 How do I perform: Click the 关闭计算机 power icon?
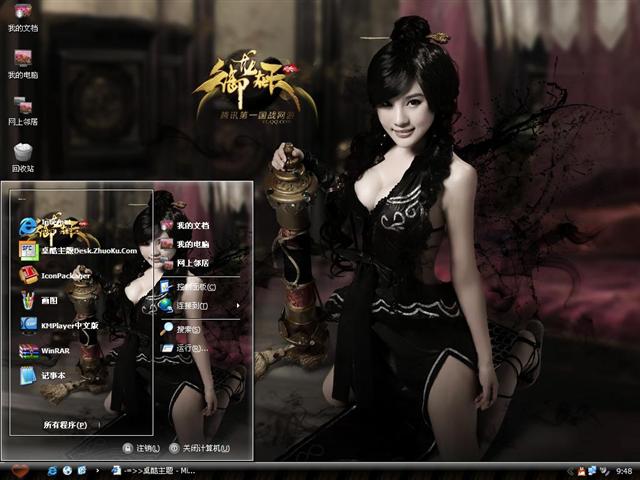[x=174, y=448]
